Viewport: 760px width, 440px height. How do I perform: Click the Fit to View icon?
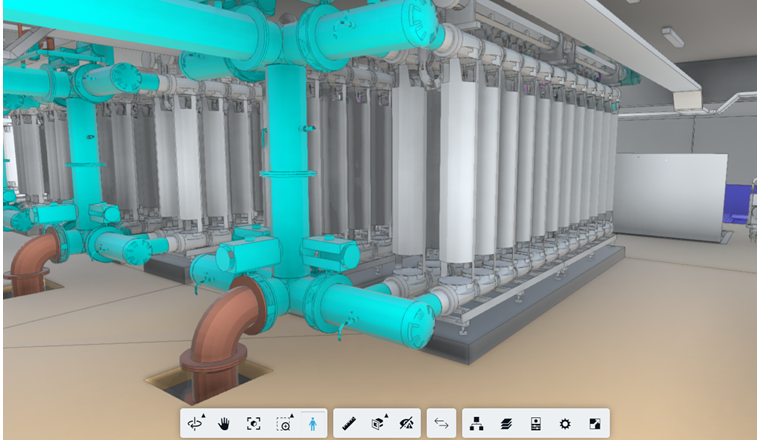253,424
